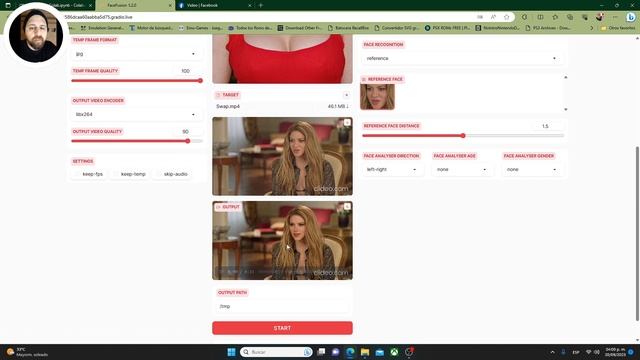The width and height of the screenshot is (640, 360).
Task: Add page to favorites star icon
Action: (507, 17)
